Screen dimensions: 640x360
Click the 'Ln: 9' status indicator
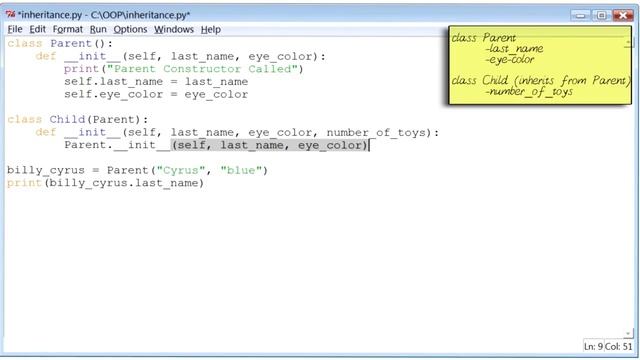click(x=593, y=347)
